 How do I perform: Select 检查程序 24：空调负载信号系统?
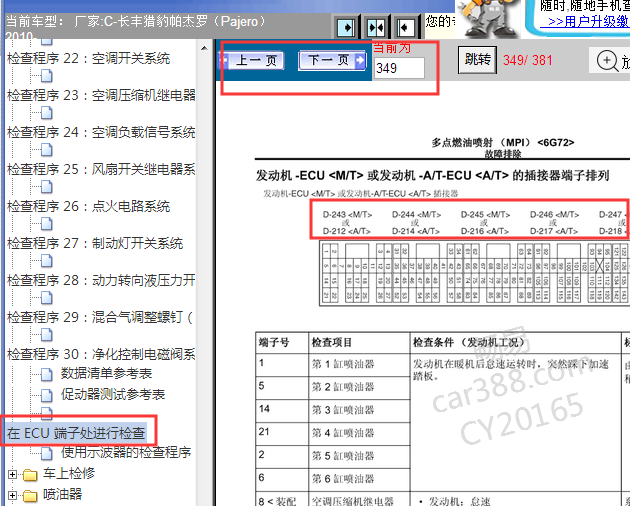pyautogui.click(x=101, y=132)
